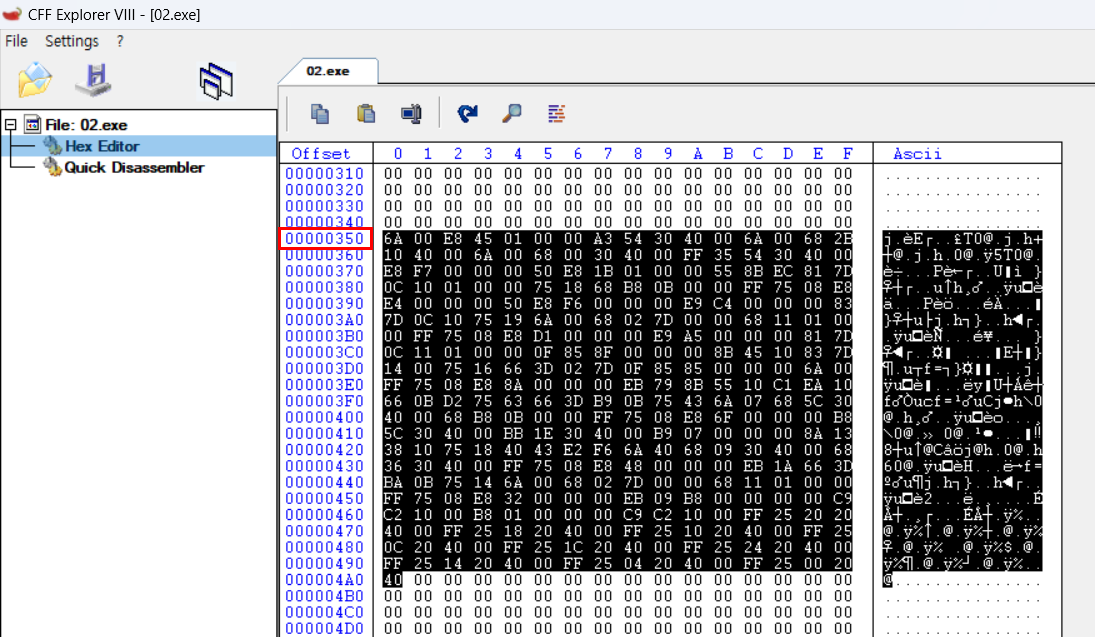The width and height of the screenshot is (1095, 637).
Task: Click the multiple windows icon
Action: coord(216,81)
